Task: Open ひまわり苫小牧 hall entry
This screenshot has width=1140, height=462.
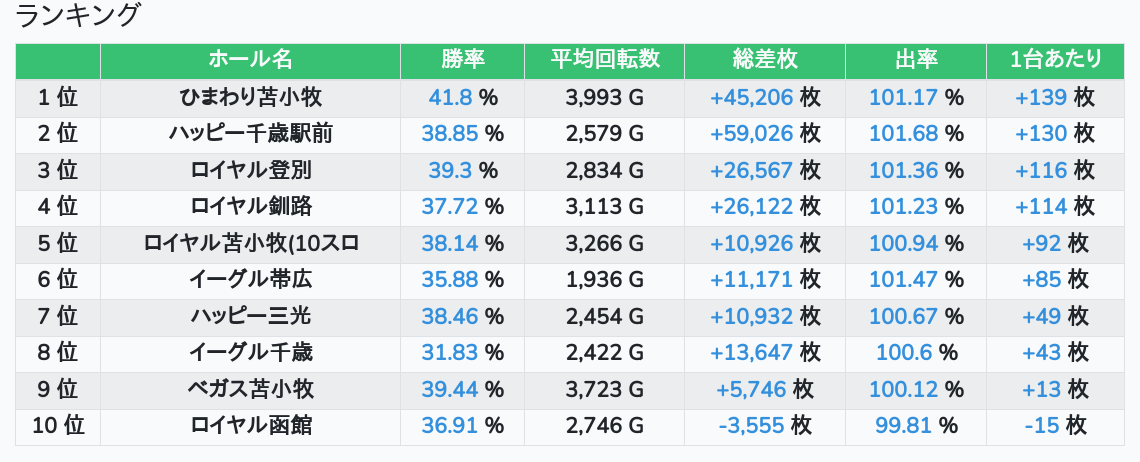Action: 250,97
